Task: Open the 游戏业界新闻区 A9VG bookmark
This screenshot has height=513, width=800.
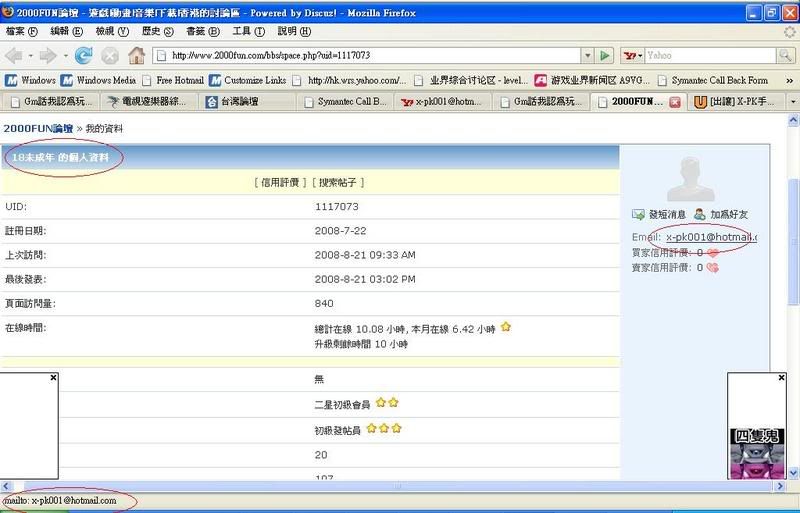Action: pos(592,81)
